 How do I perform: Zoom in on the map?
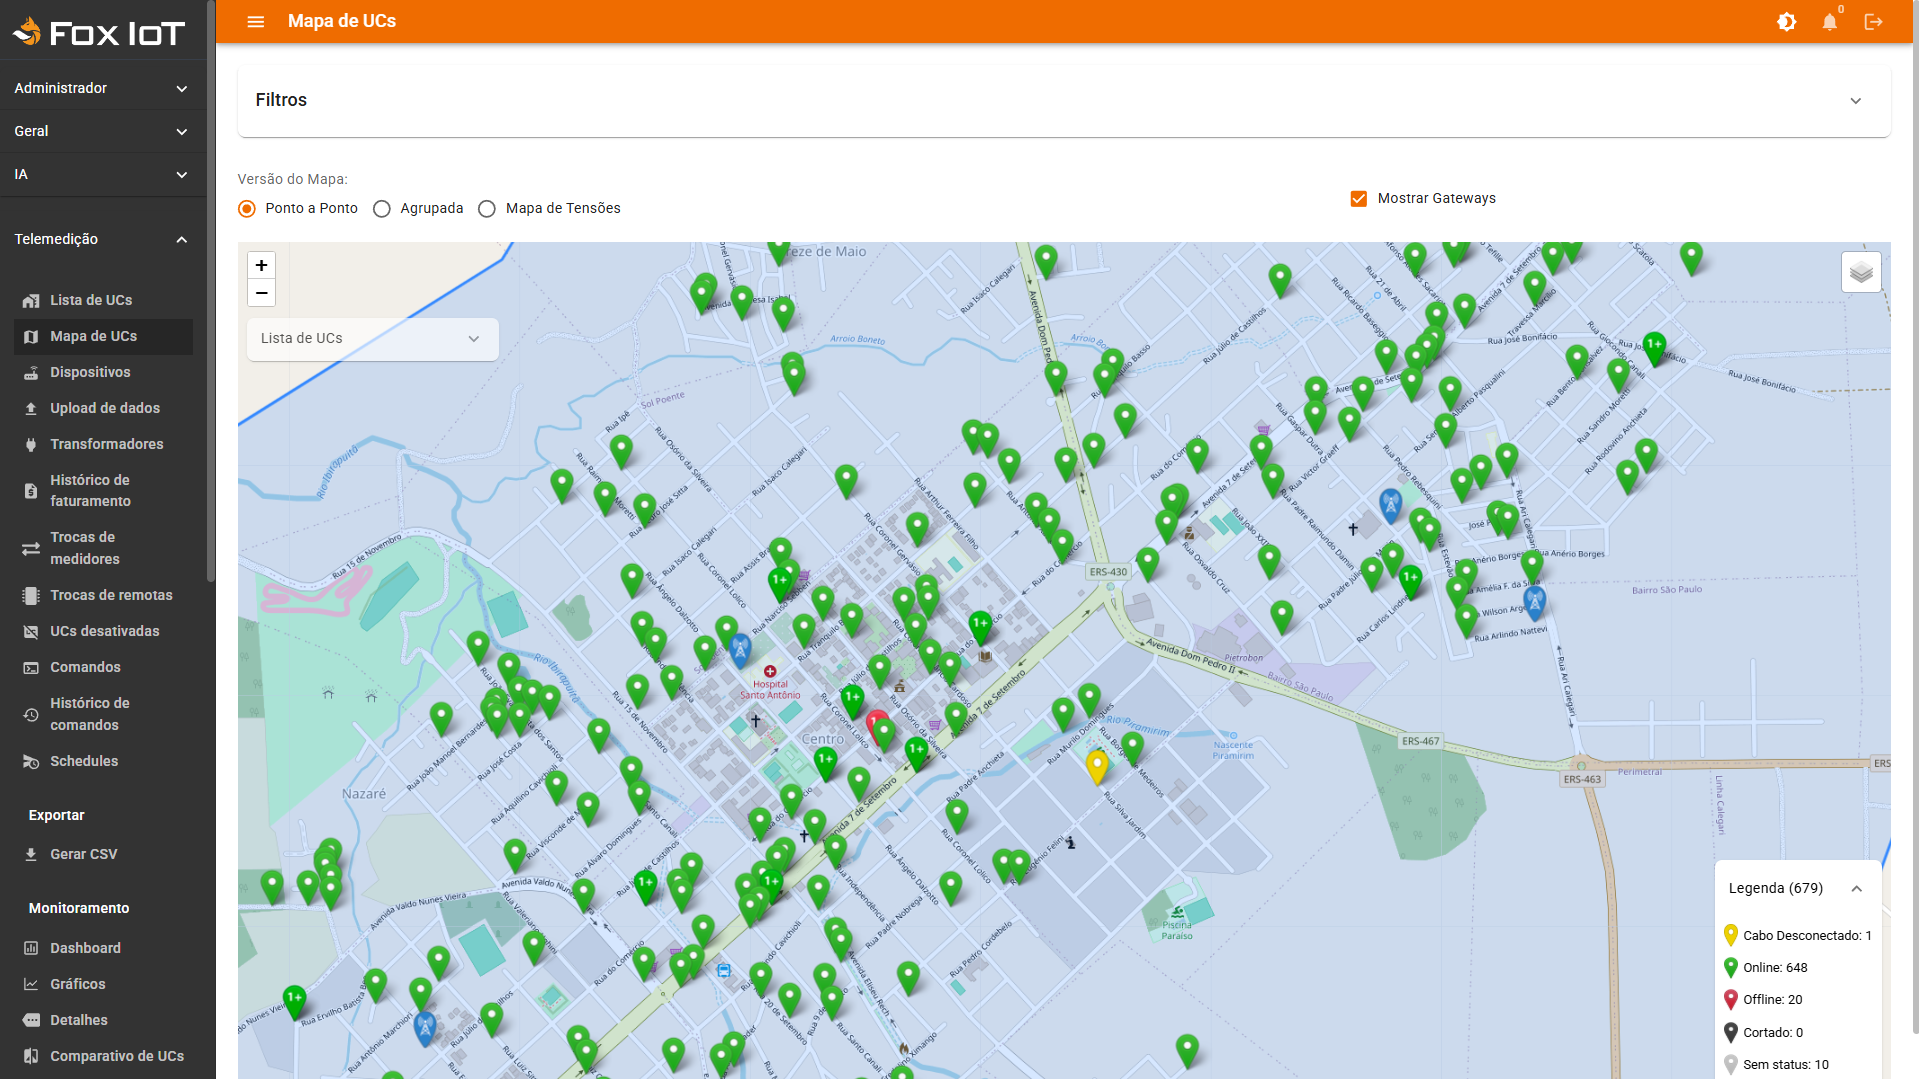(x=261, y=265)
